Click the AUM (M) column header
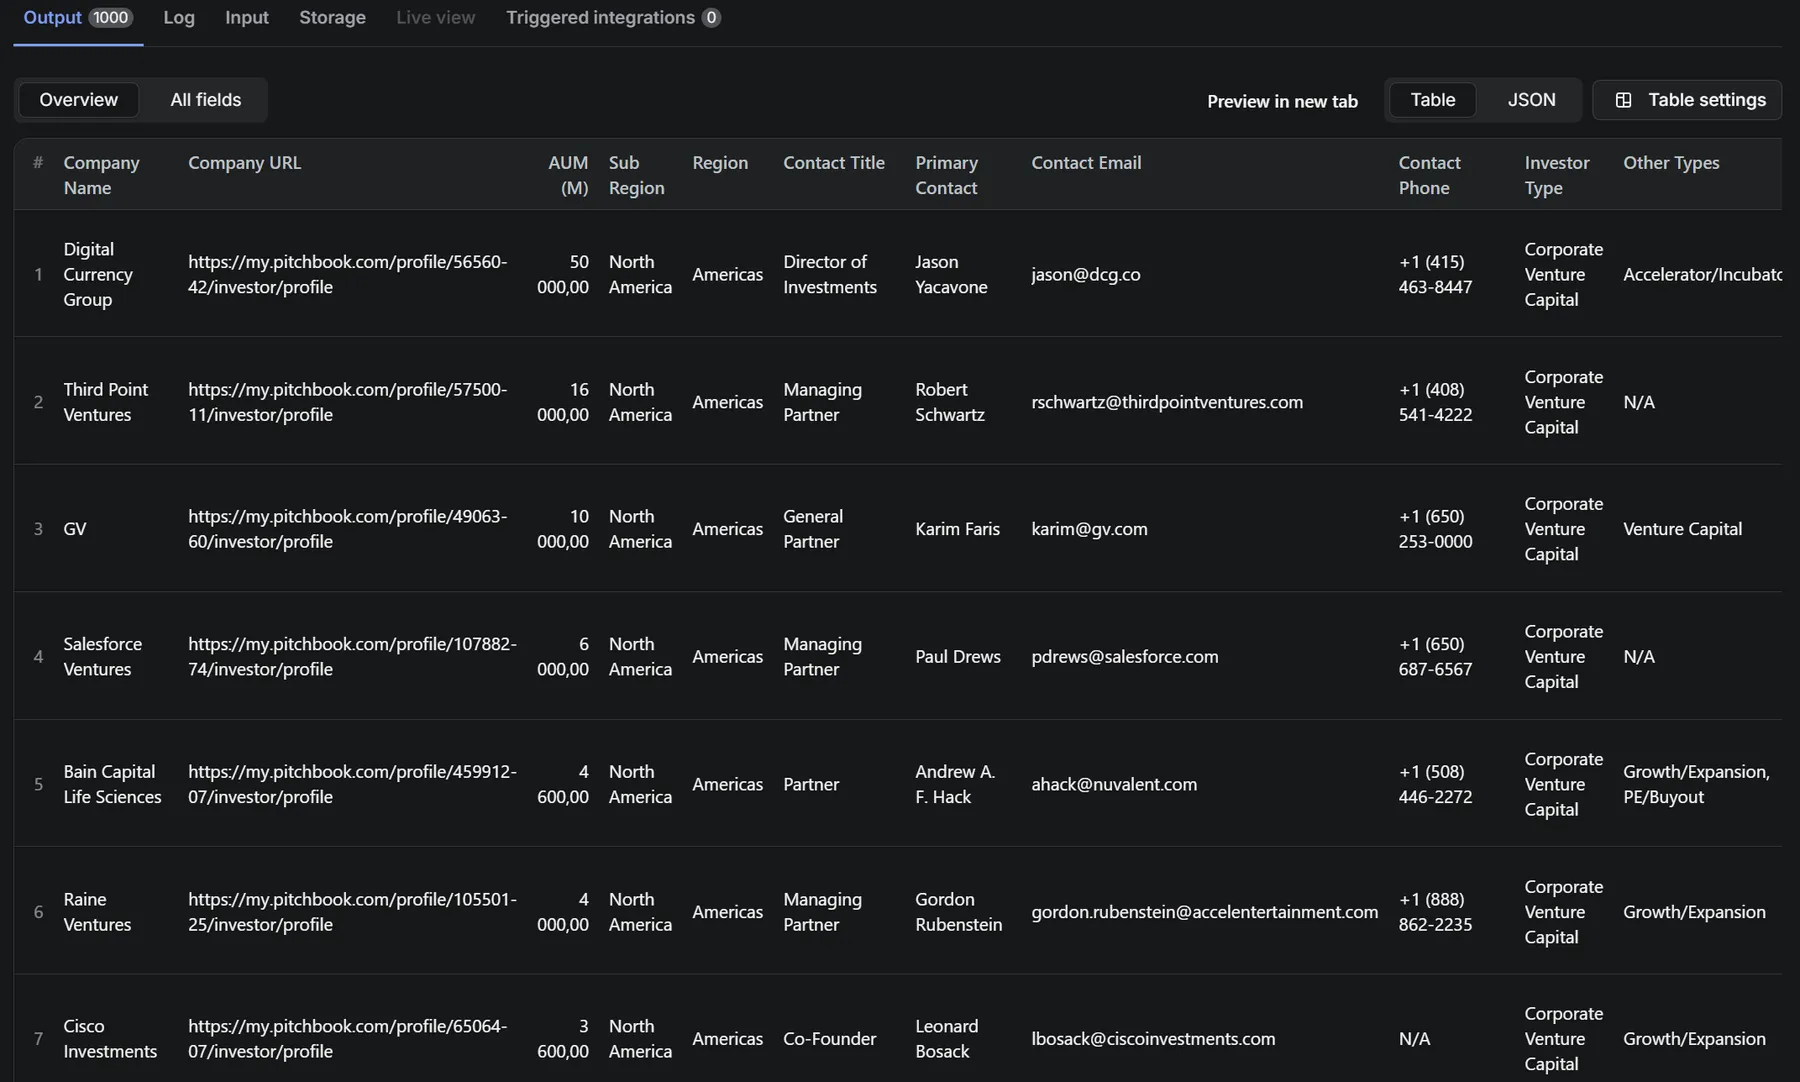 [568, 175]
